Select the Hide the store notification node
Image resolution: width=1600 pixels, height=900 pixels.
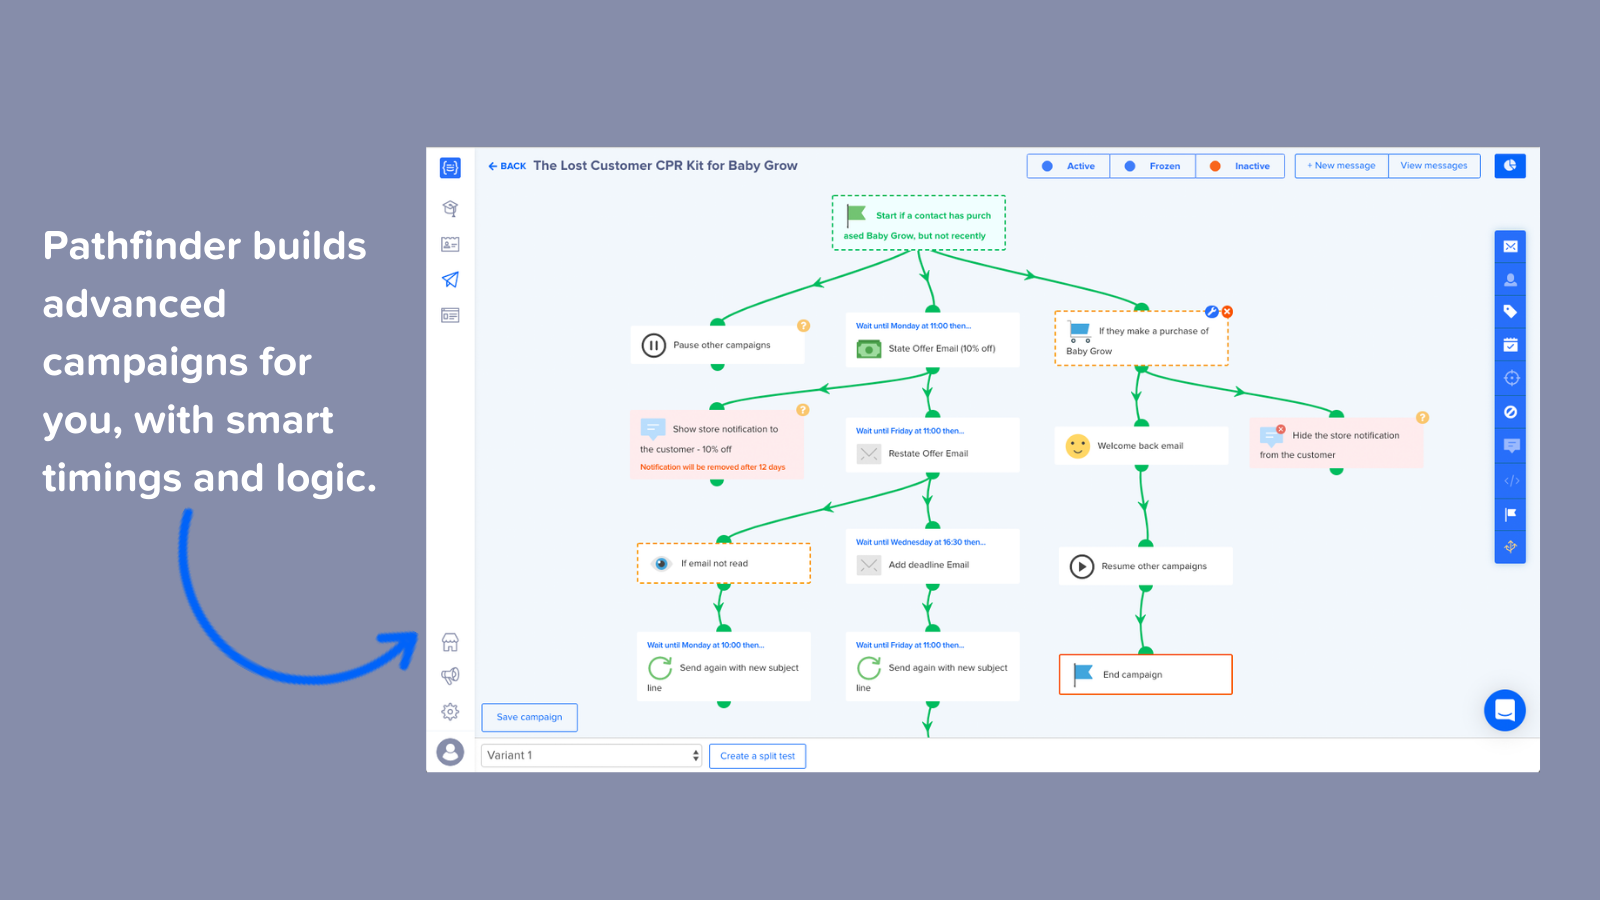coord(1336,444)
